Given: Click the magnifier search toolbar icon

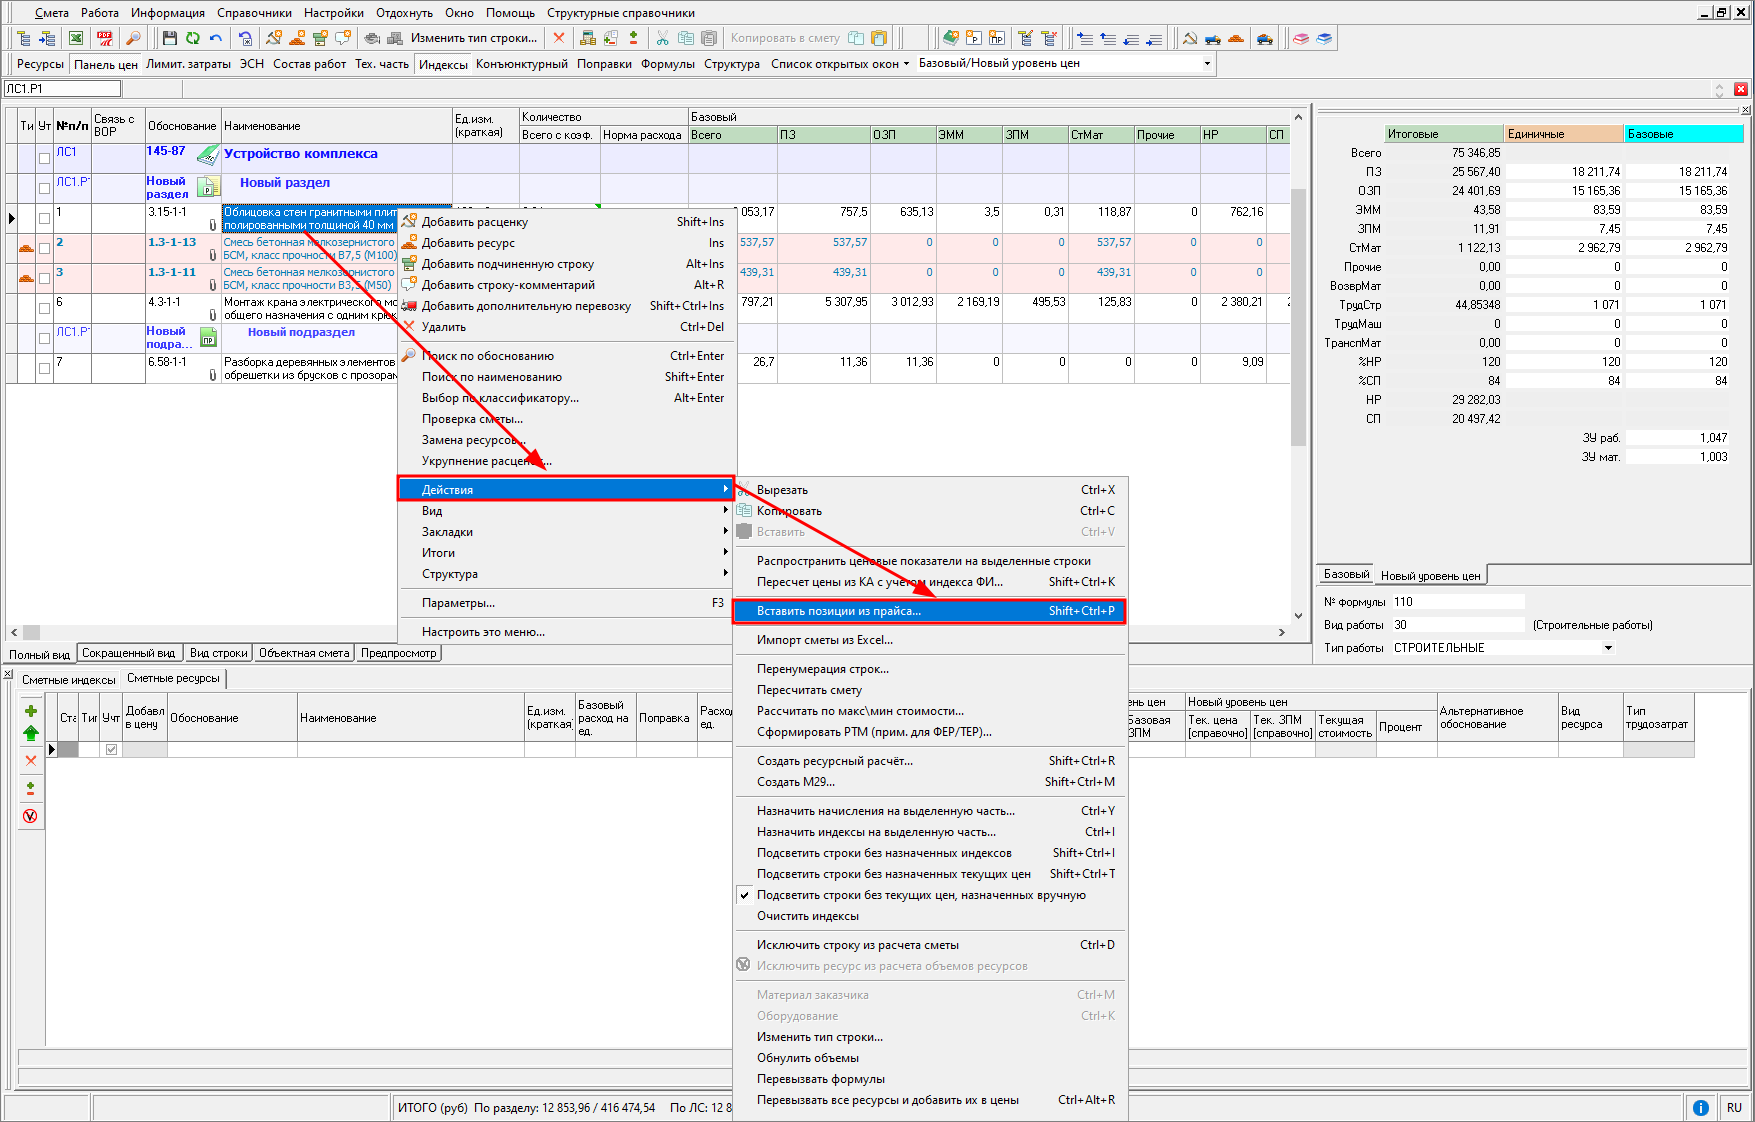Looking at the screenshot, I should 132,38.
